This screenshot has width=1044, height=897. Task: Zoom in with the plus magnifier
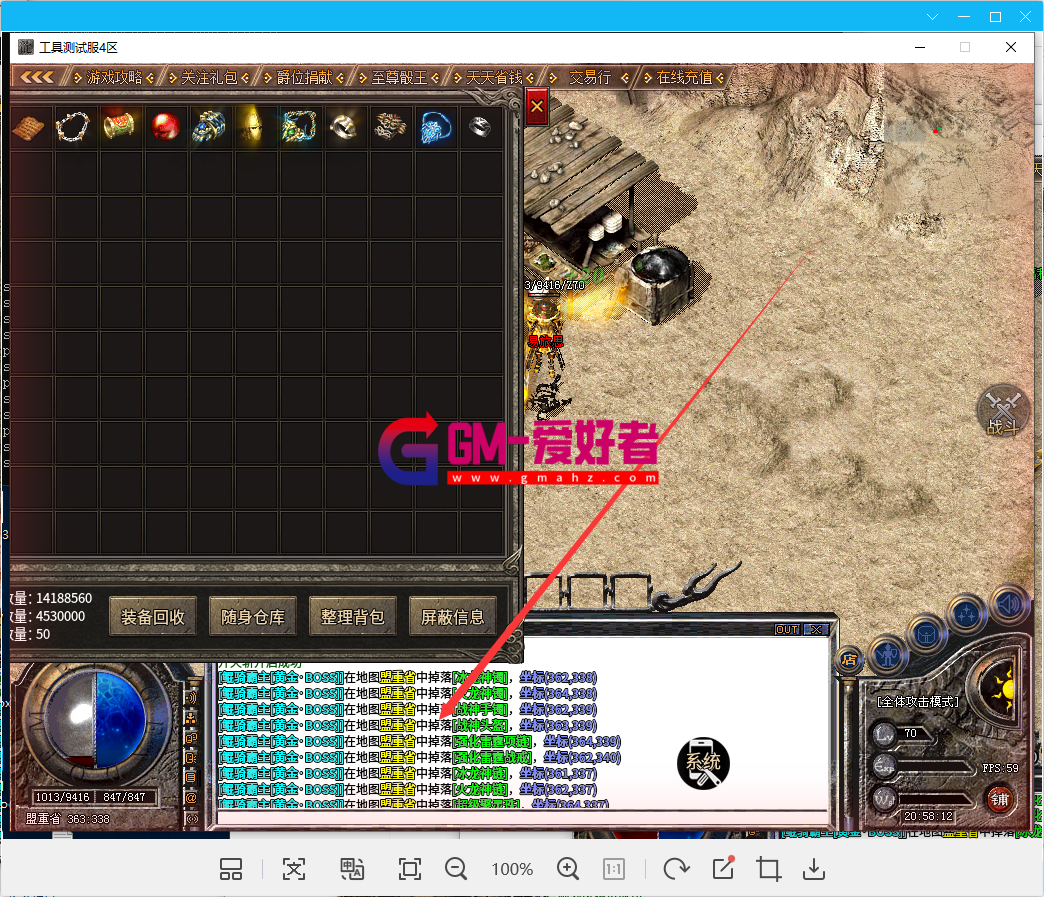pos(568,869)
